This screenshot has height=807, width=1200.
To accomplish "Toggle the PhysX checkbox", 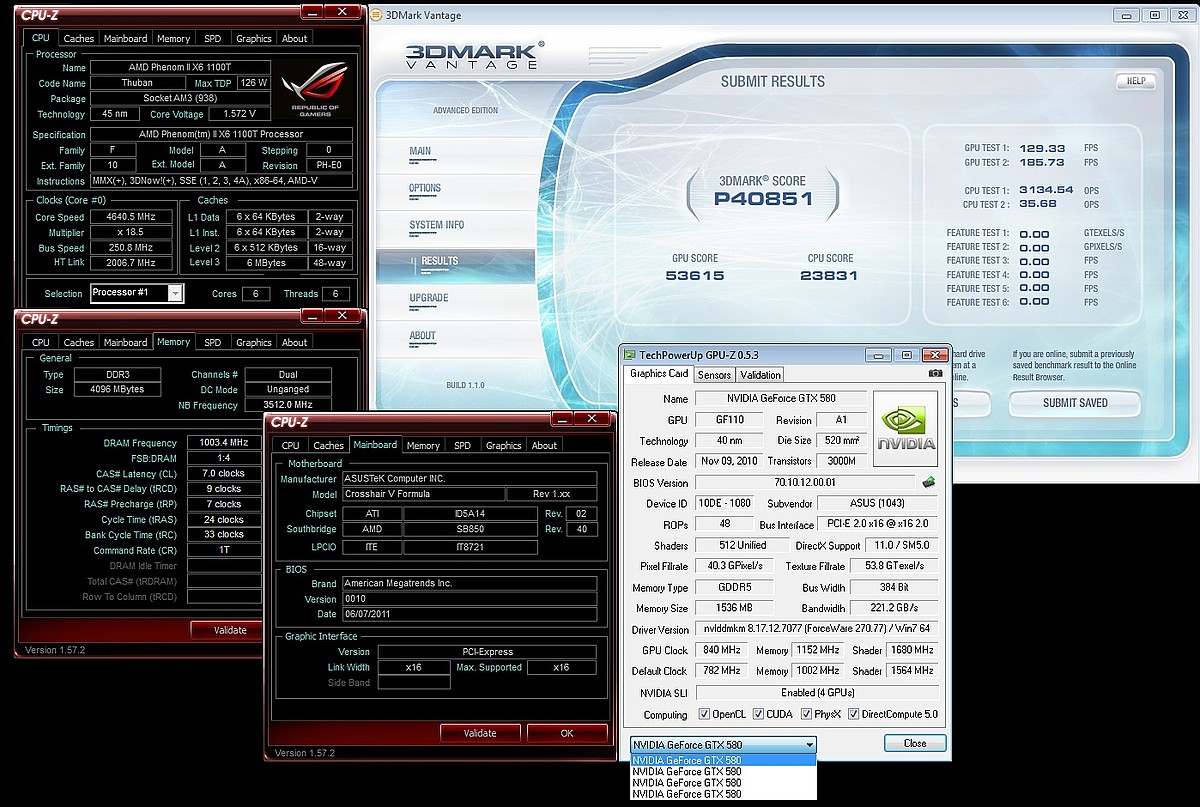I will (x=806, y=714).
